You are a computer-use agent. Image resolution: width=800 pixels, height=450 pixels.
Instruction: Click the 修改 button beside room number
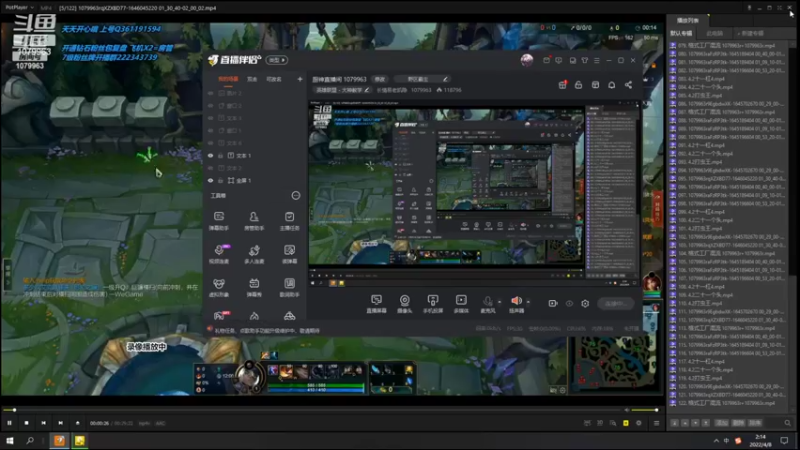pyautogui.click(x=380, y=79)
